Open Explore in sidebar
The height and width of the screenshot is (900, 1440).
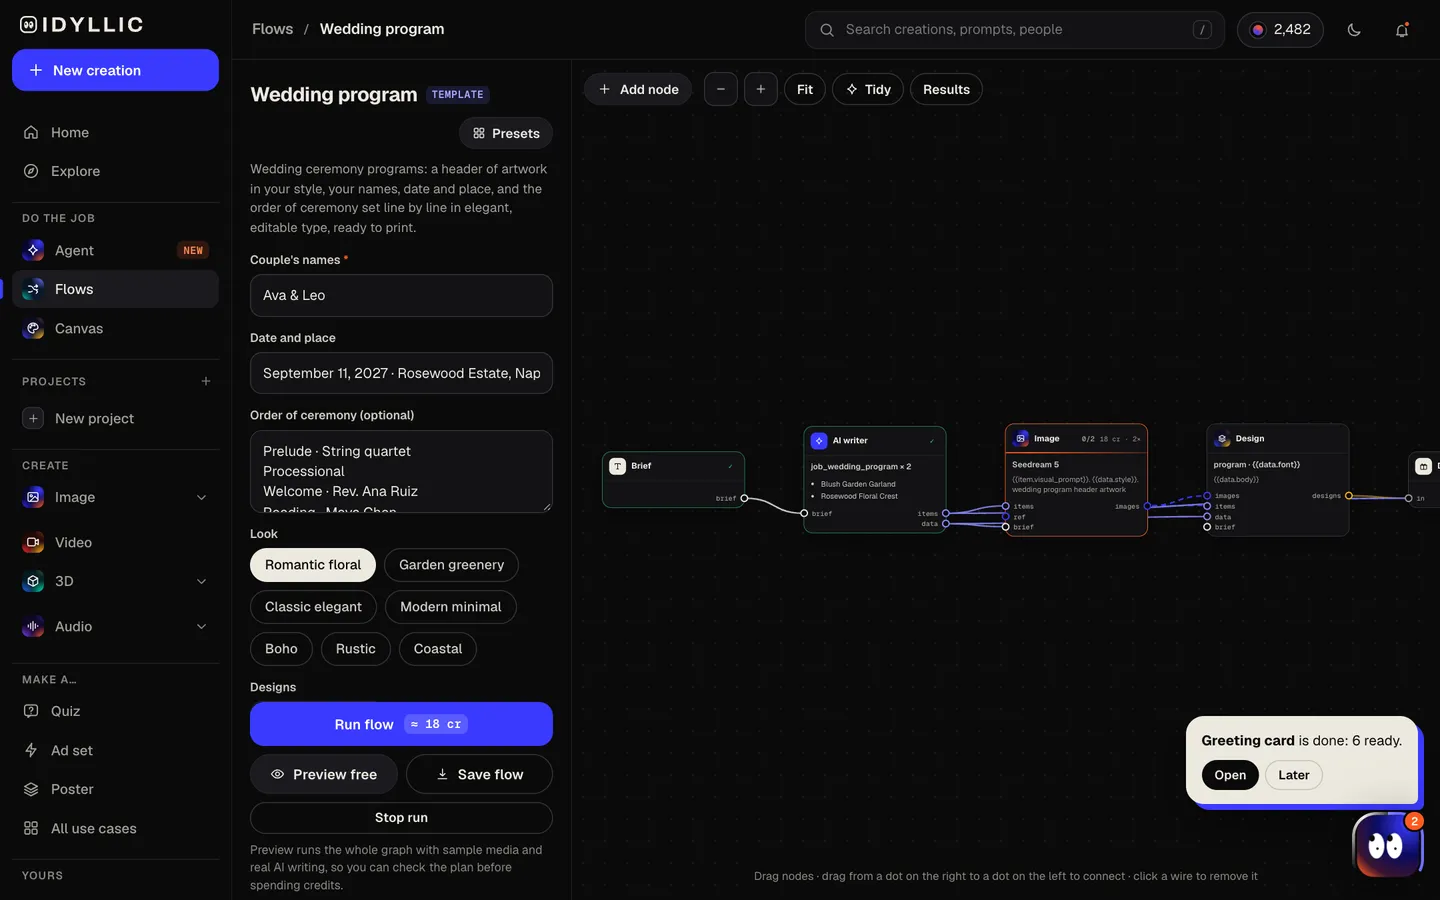(115, 171)
